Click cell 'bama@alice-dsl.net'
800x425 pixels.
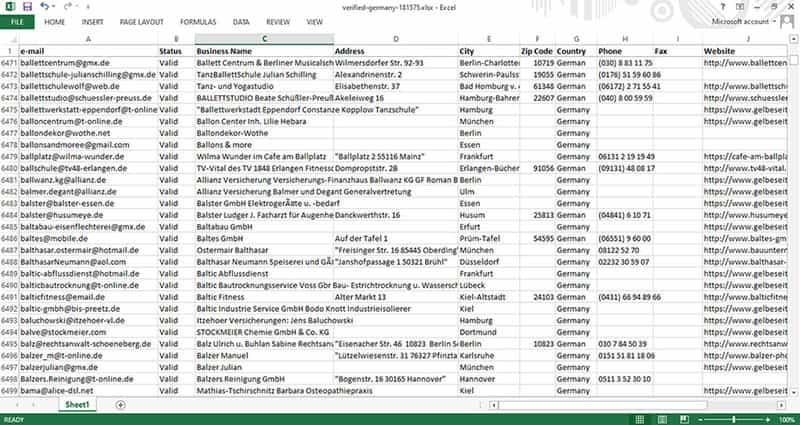[88, 390]
